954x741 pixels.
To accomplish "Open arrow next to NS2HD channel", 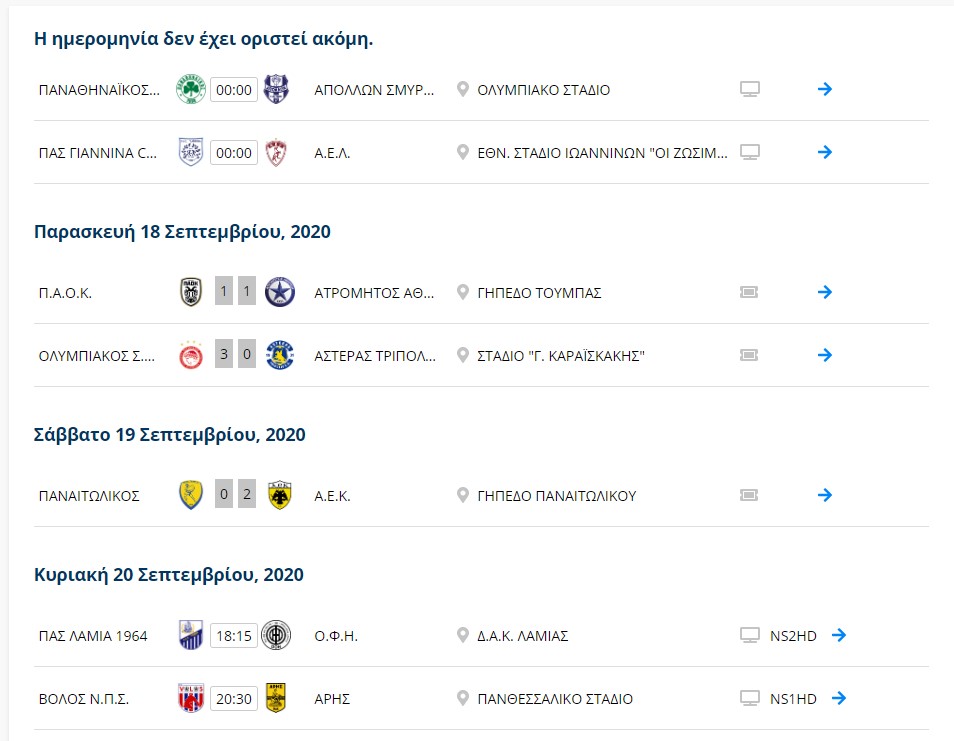I will (x=839, y=635).
